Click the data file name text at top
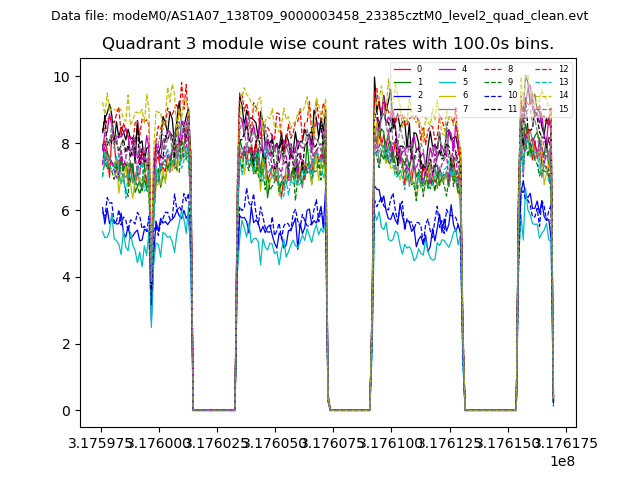640x480 pixels. 319,16
